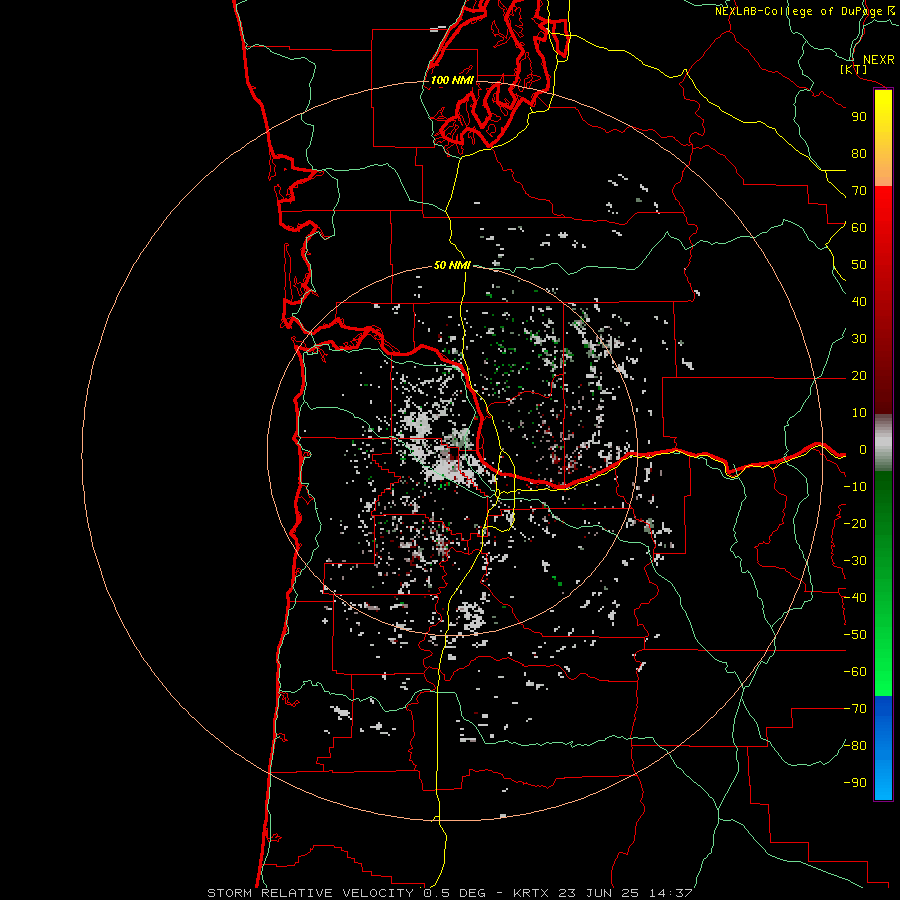This screenshot has height=900, width=900.
Task: Click the "STORM RELATIVE VELOCITY 0.5 DEG" caption
Action: click(346, 893)
